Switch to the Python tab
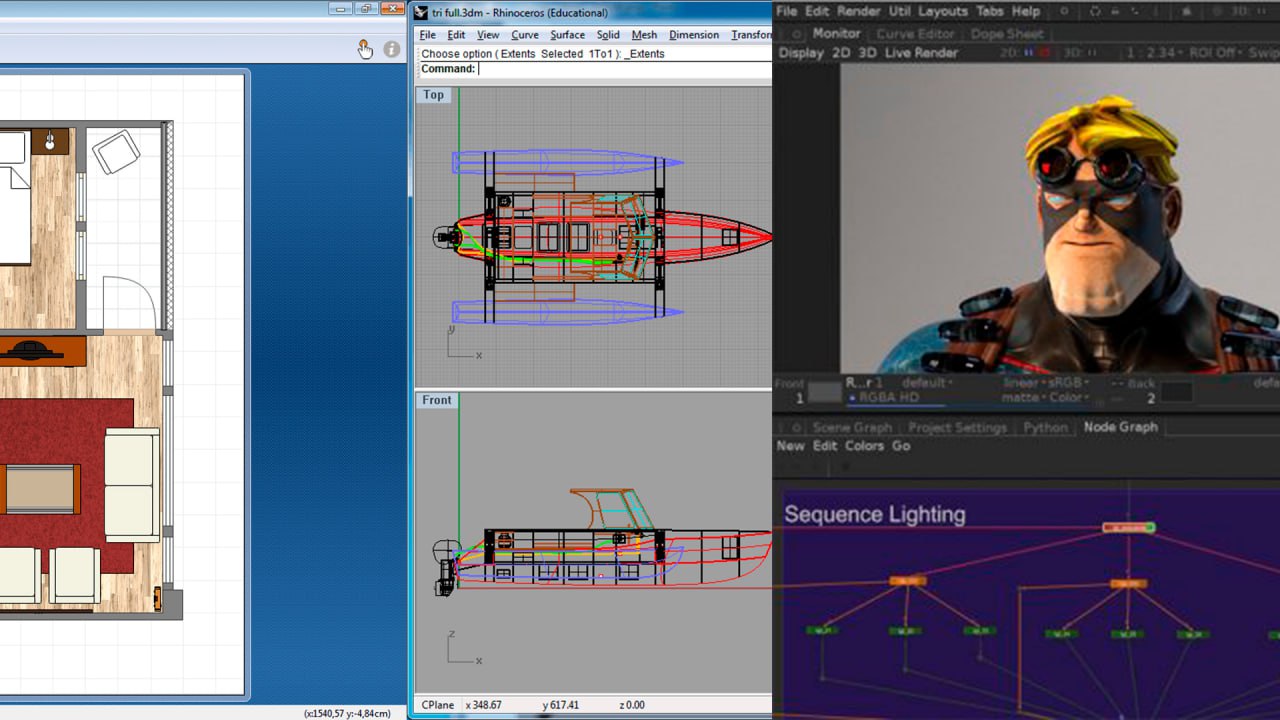The height and width of the screenshot is (720, 1280). coord(1045,427)
